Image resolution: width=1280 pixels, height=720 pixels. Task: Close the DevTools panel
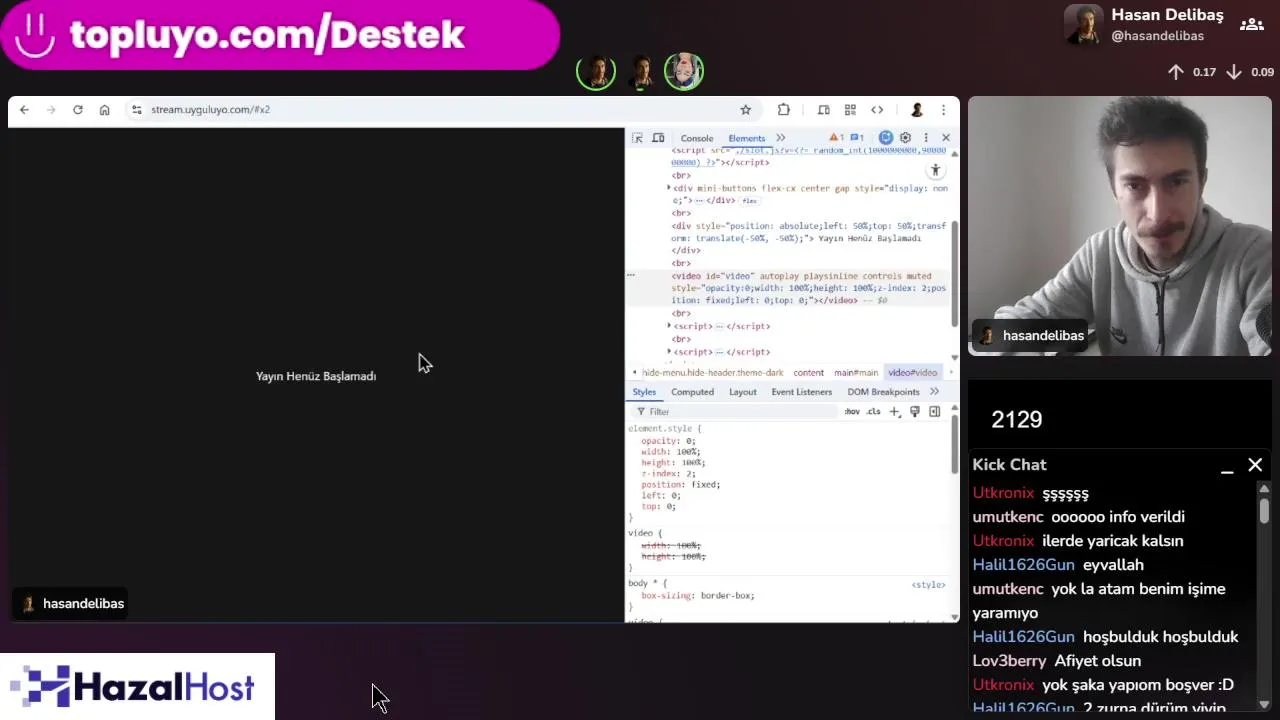tap(946, 138)
